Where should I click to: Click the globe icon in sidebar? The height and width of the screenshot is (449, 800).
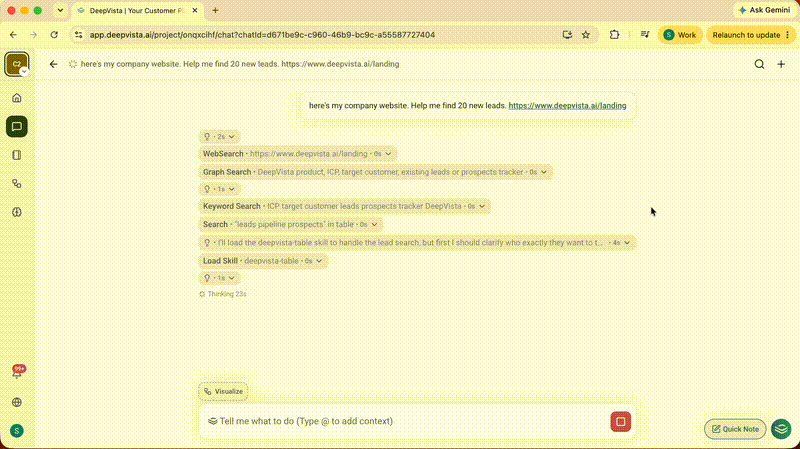17,402
